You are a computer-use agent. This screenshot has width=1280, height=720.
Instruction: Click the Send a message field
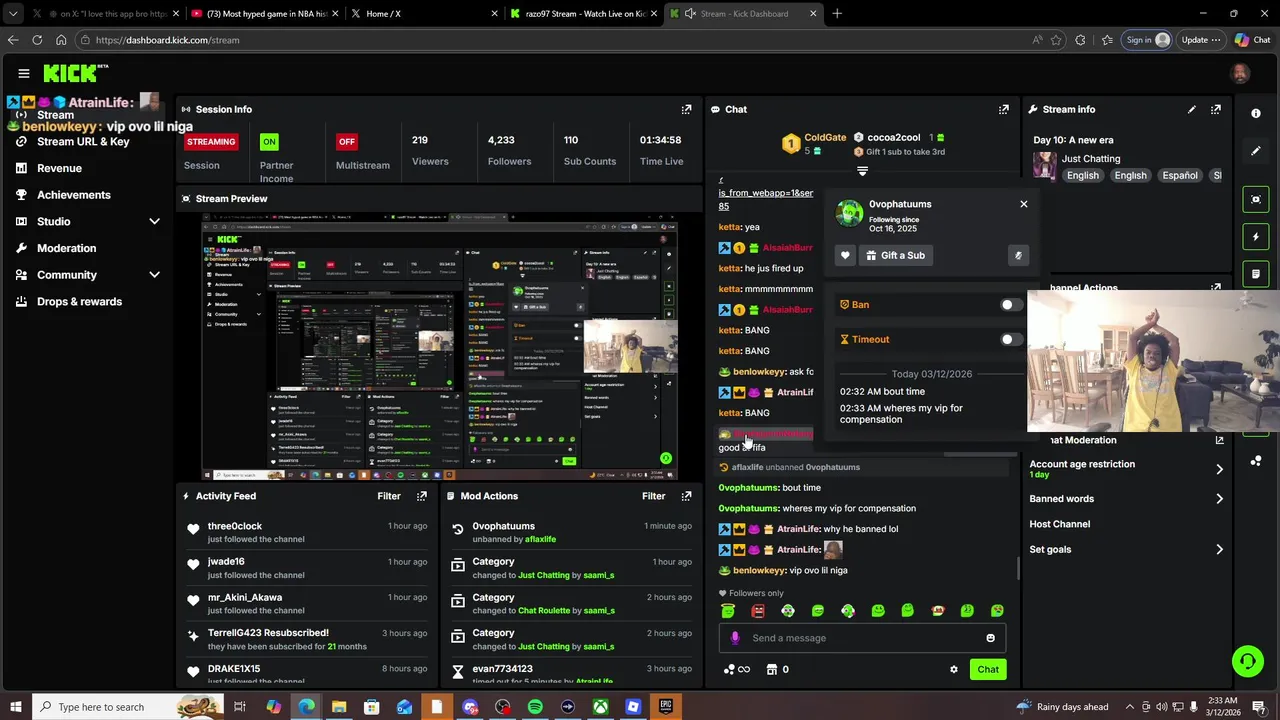pyautogui.click(x=862, y=638)
